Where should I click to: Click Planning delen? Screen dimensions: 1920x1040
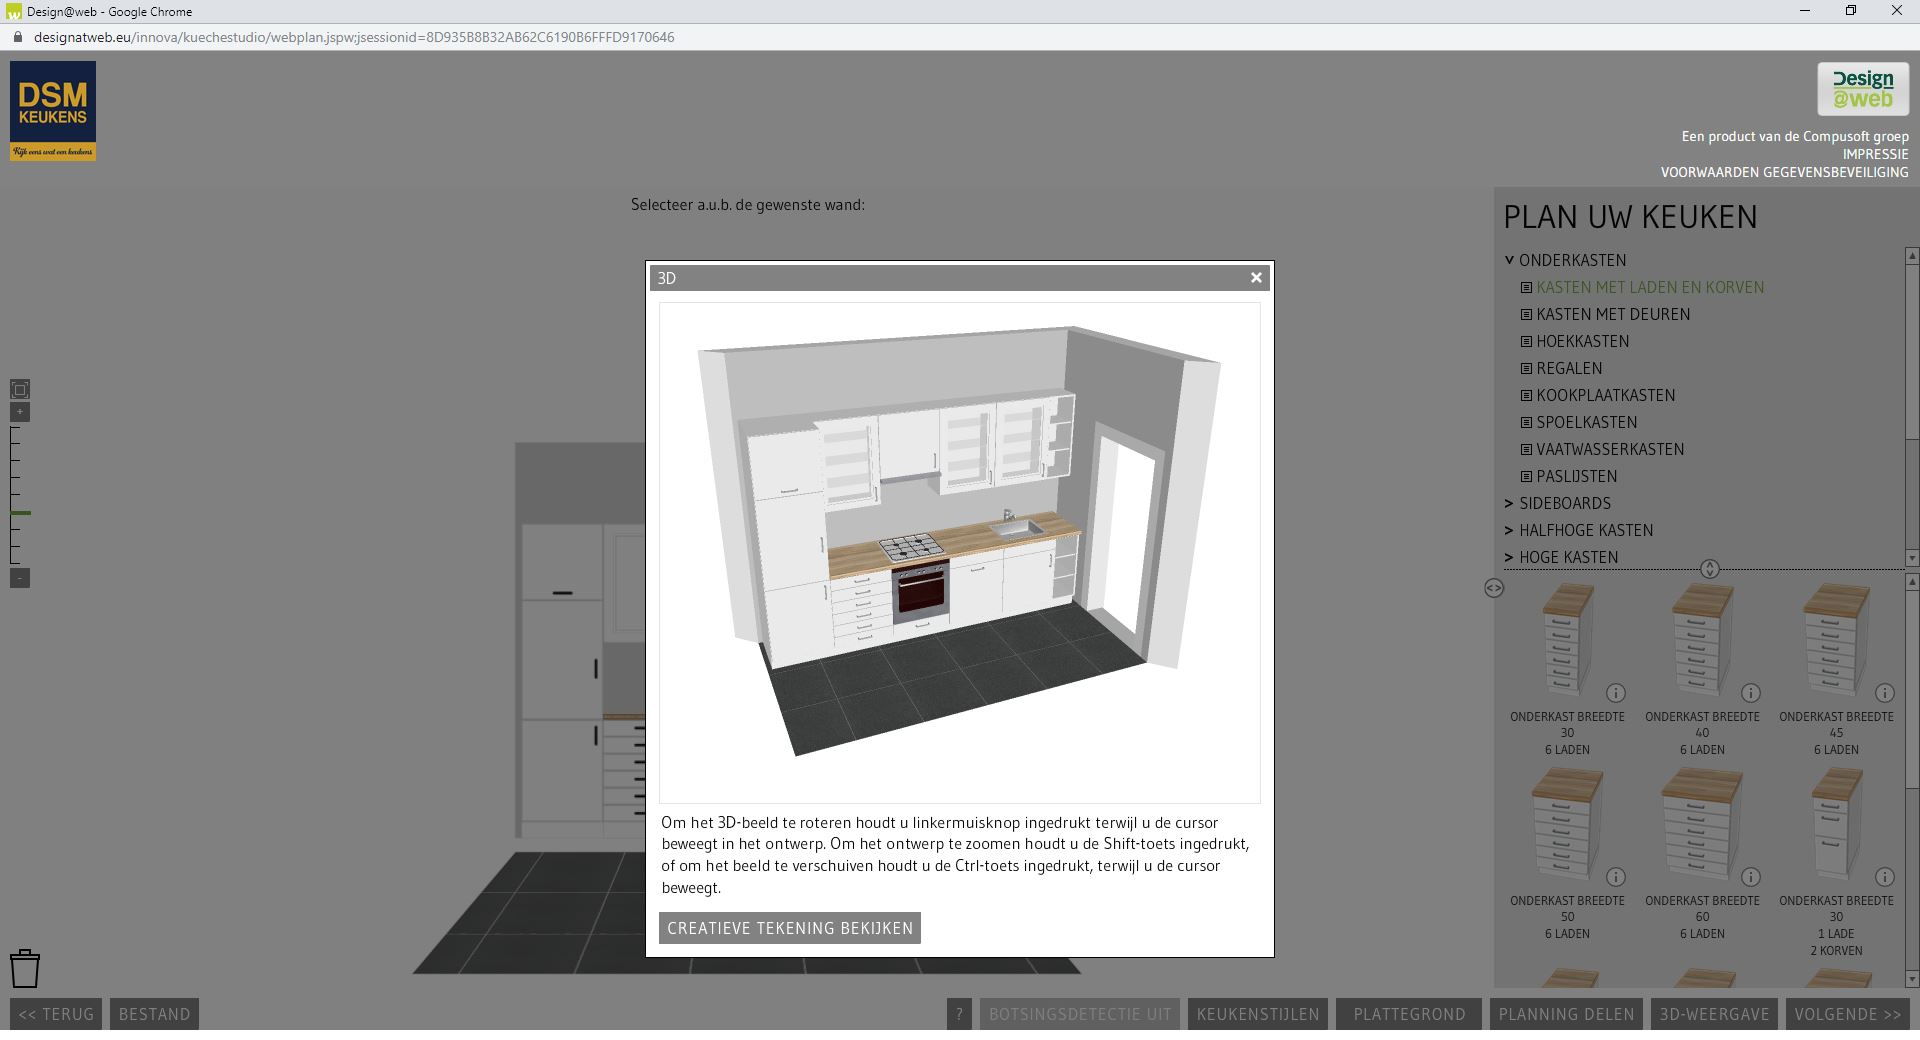1566,1014
